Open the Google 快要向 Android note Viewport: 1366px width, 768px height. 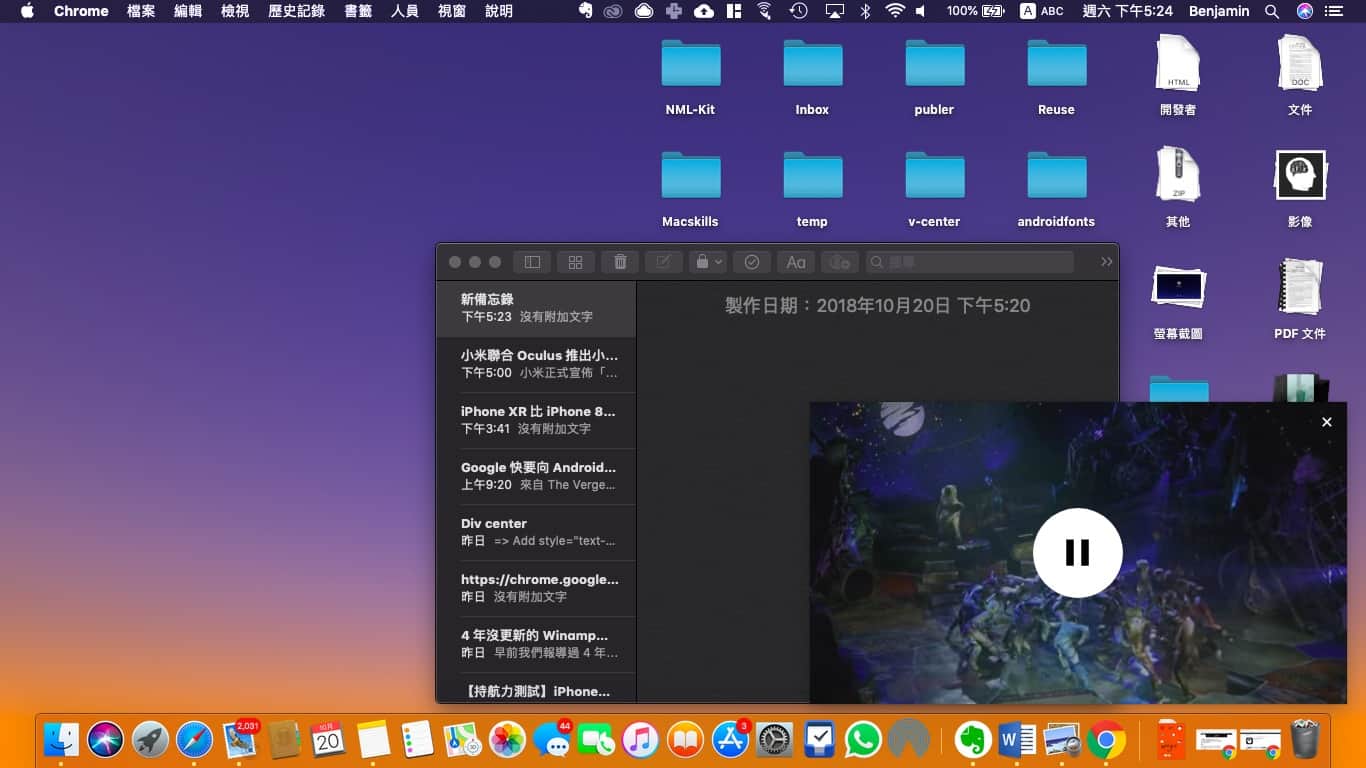[x=536, y=477]
